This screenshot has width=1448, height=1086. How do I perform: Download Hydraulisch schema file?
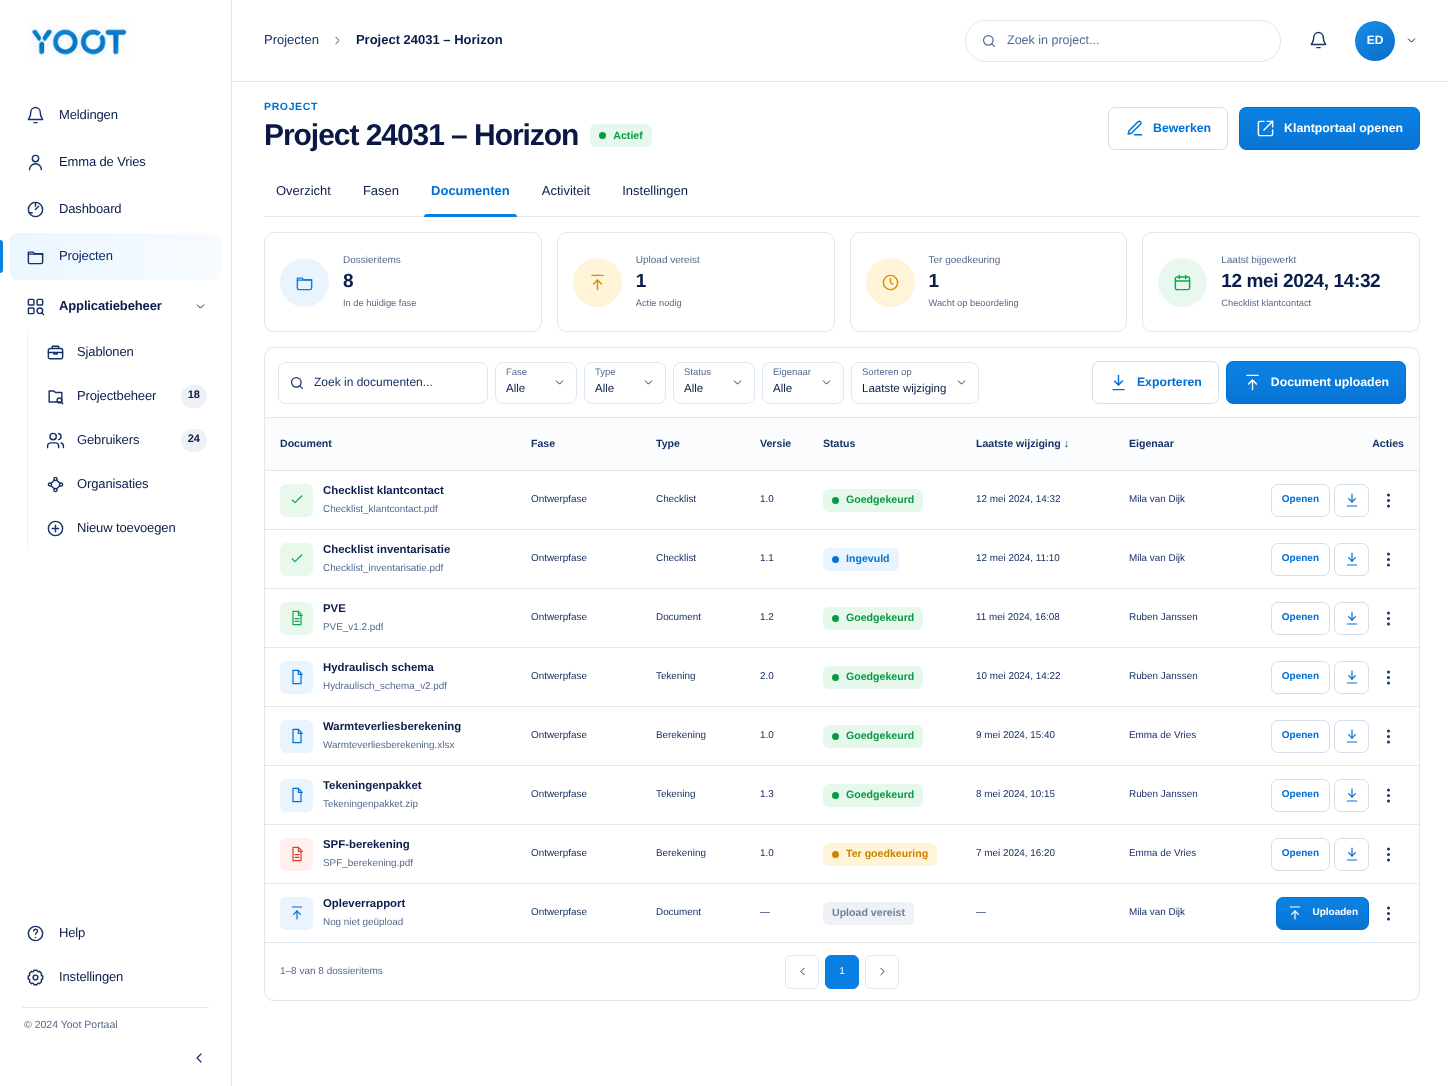coord(1351,677)
